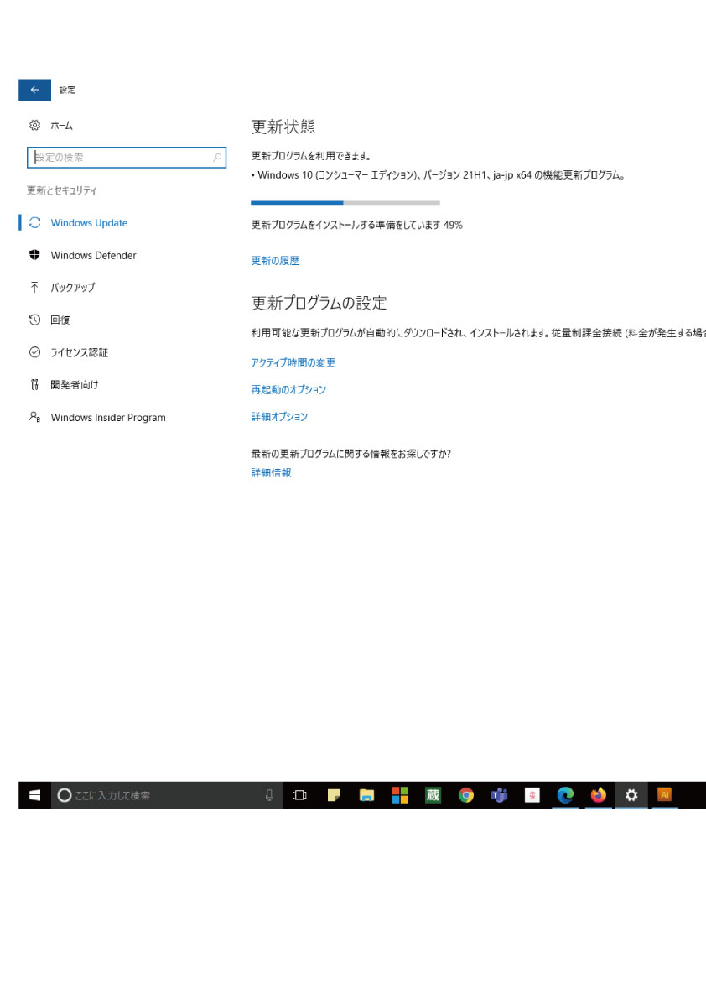The height and width of the screenshot is (999, 706).
Task: Focus the 設定の検索 search field
Action: 127,157
